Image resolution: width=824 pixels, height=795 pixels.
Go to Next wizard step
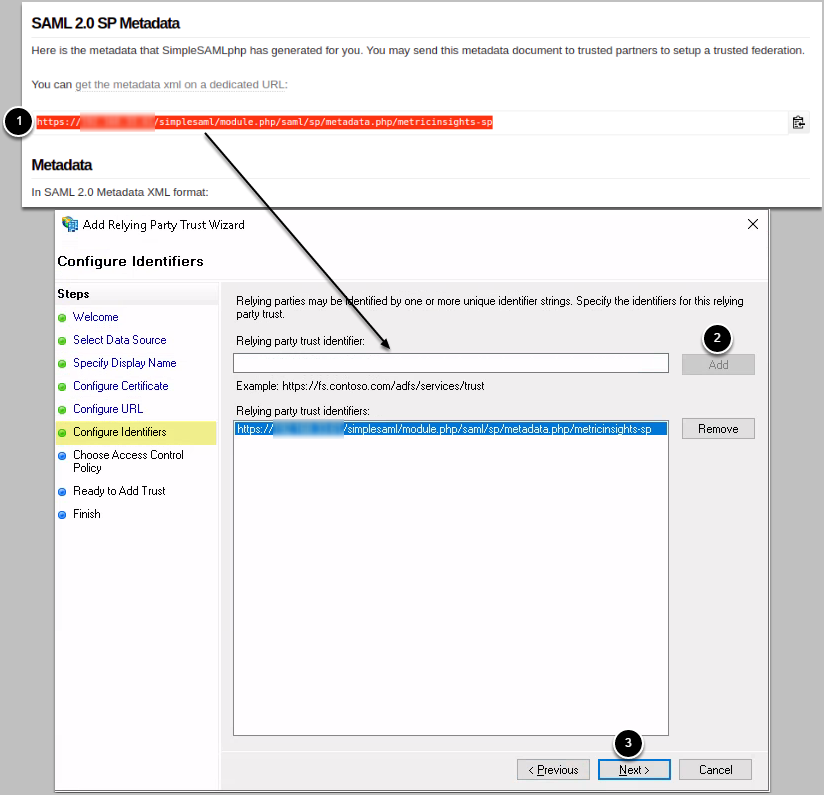[x=634, y=770]
